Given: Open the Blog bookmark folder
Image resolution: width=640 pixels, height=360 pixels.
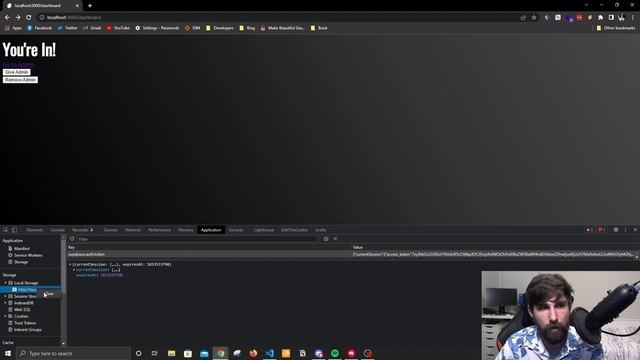Looking at the screenshot, I should click(247, 28).
